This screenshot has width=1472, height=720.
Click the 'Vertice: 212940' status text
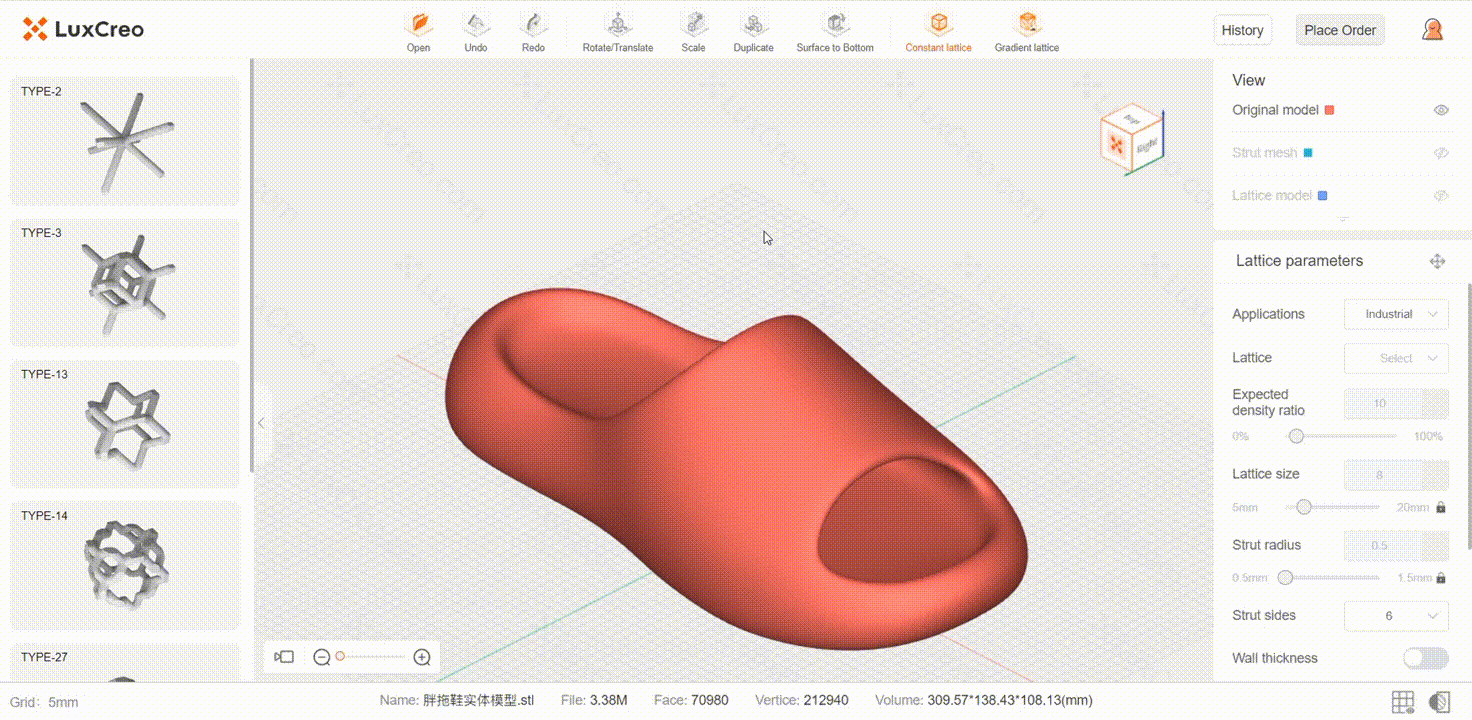click(x=801, y=700)
